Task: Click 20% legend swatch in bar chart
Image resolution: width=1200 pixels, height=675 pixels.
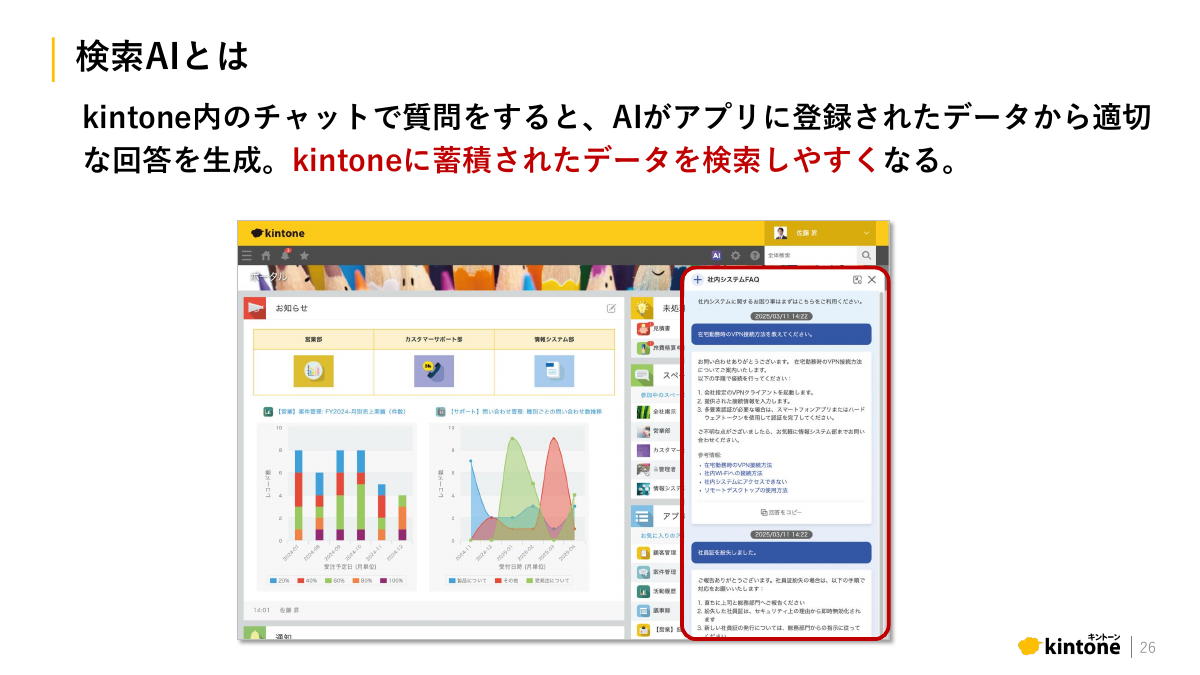Action: [273, 580]
